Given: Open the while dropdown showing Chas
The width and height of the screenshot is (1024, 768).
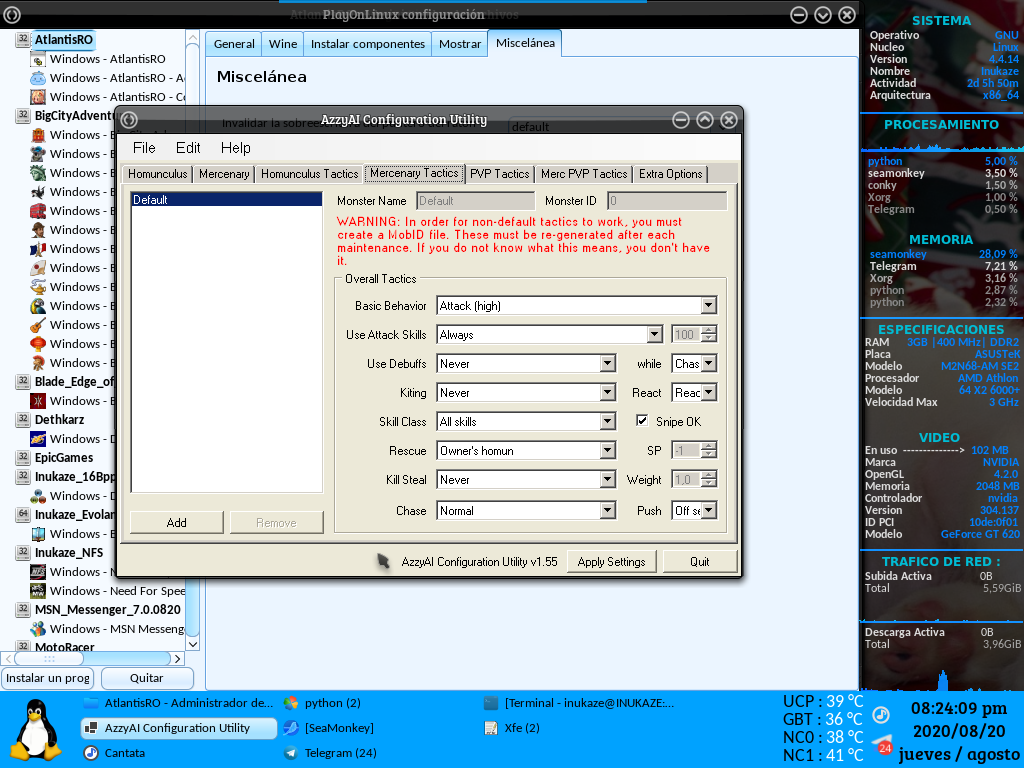Looking at the screenshot, I should (x=709, y=364).
